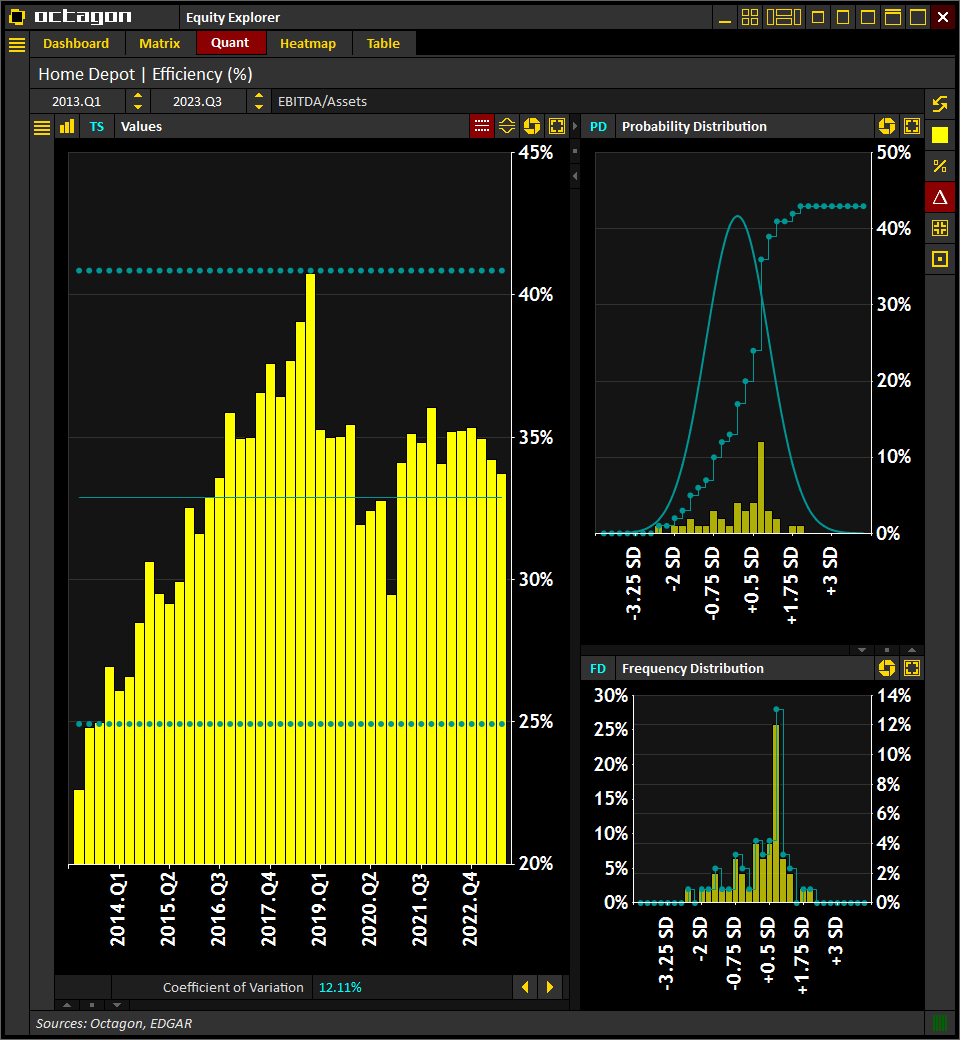The image size is (960, 1040).
Task: Increase the 2023.Q3 end period
Action: 259,96
